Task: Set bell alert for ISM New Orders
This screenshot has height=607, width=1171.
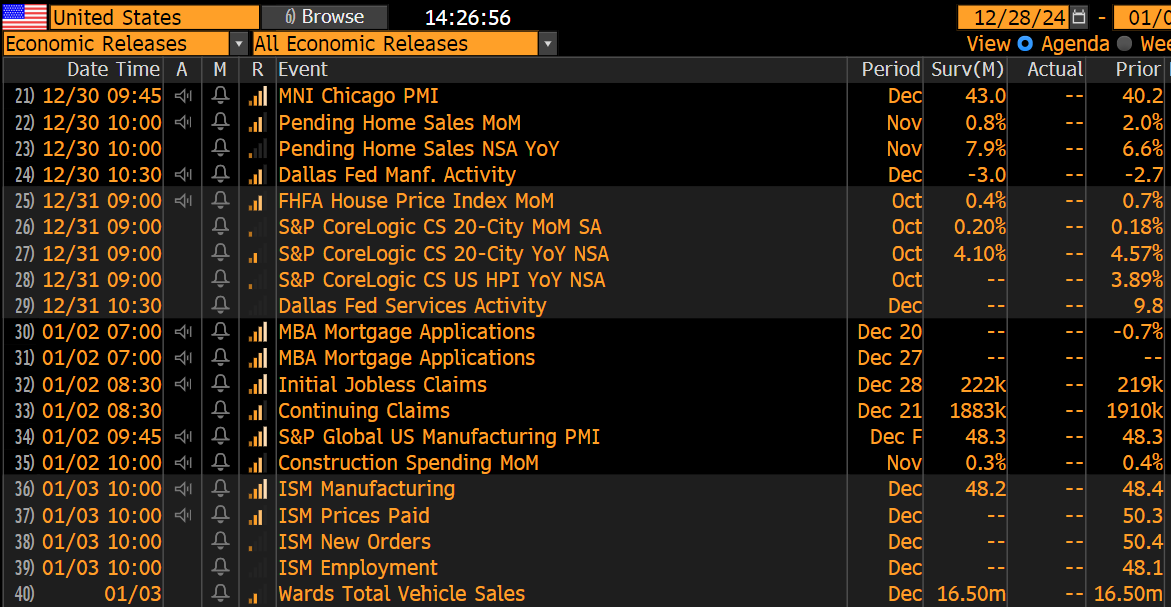Action: click(220, 541)
